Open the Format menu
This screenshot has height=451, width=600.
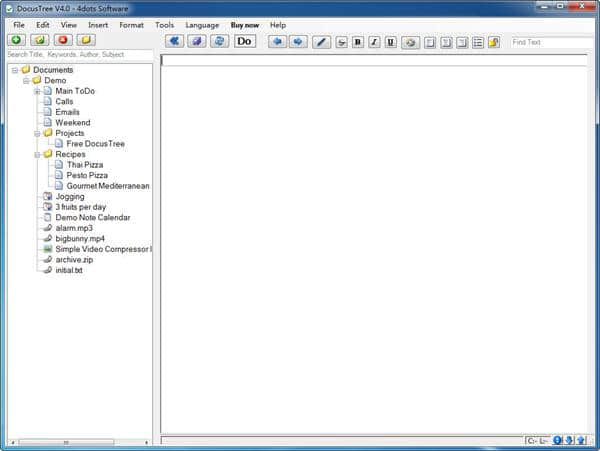click(x=131, y=24)
